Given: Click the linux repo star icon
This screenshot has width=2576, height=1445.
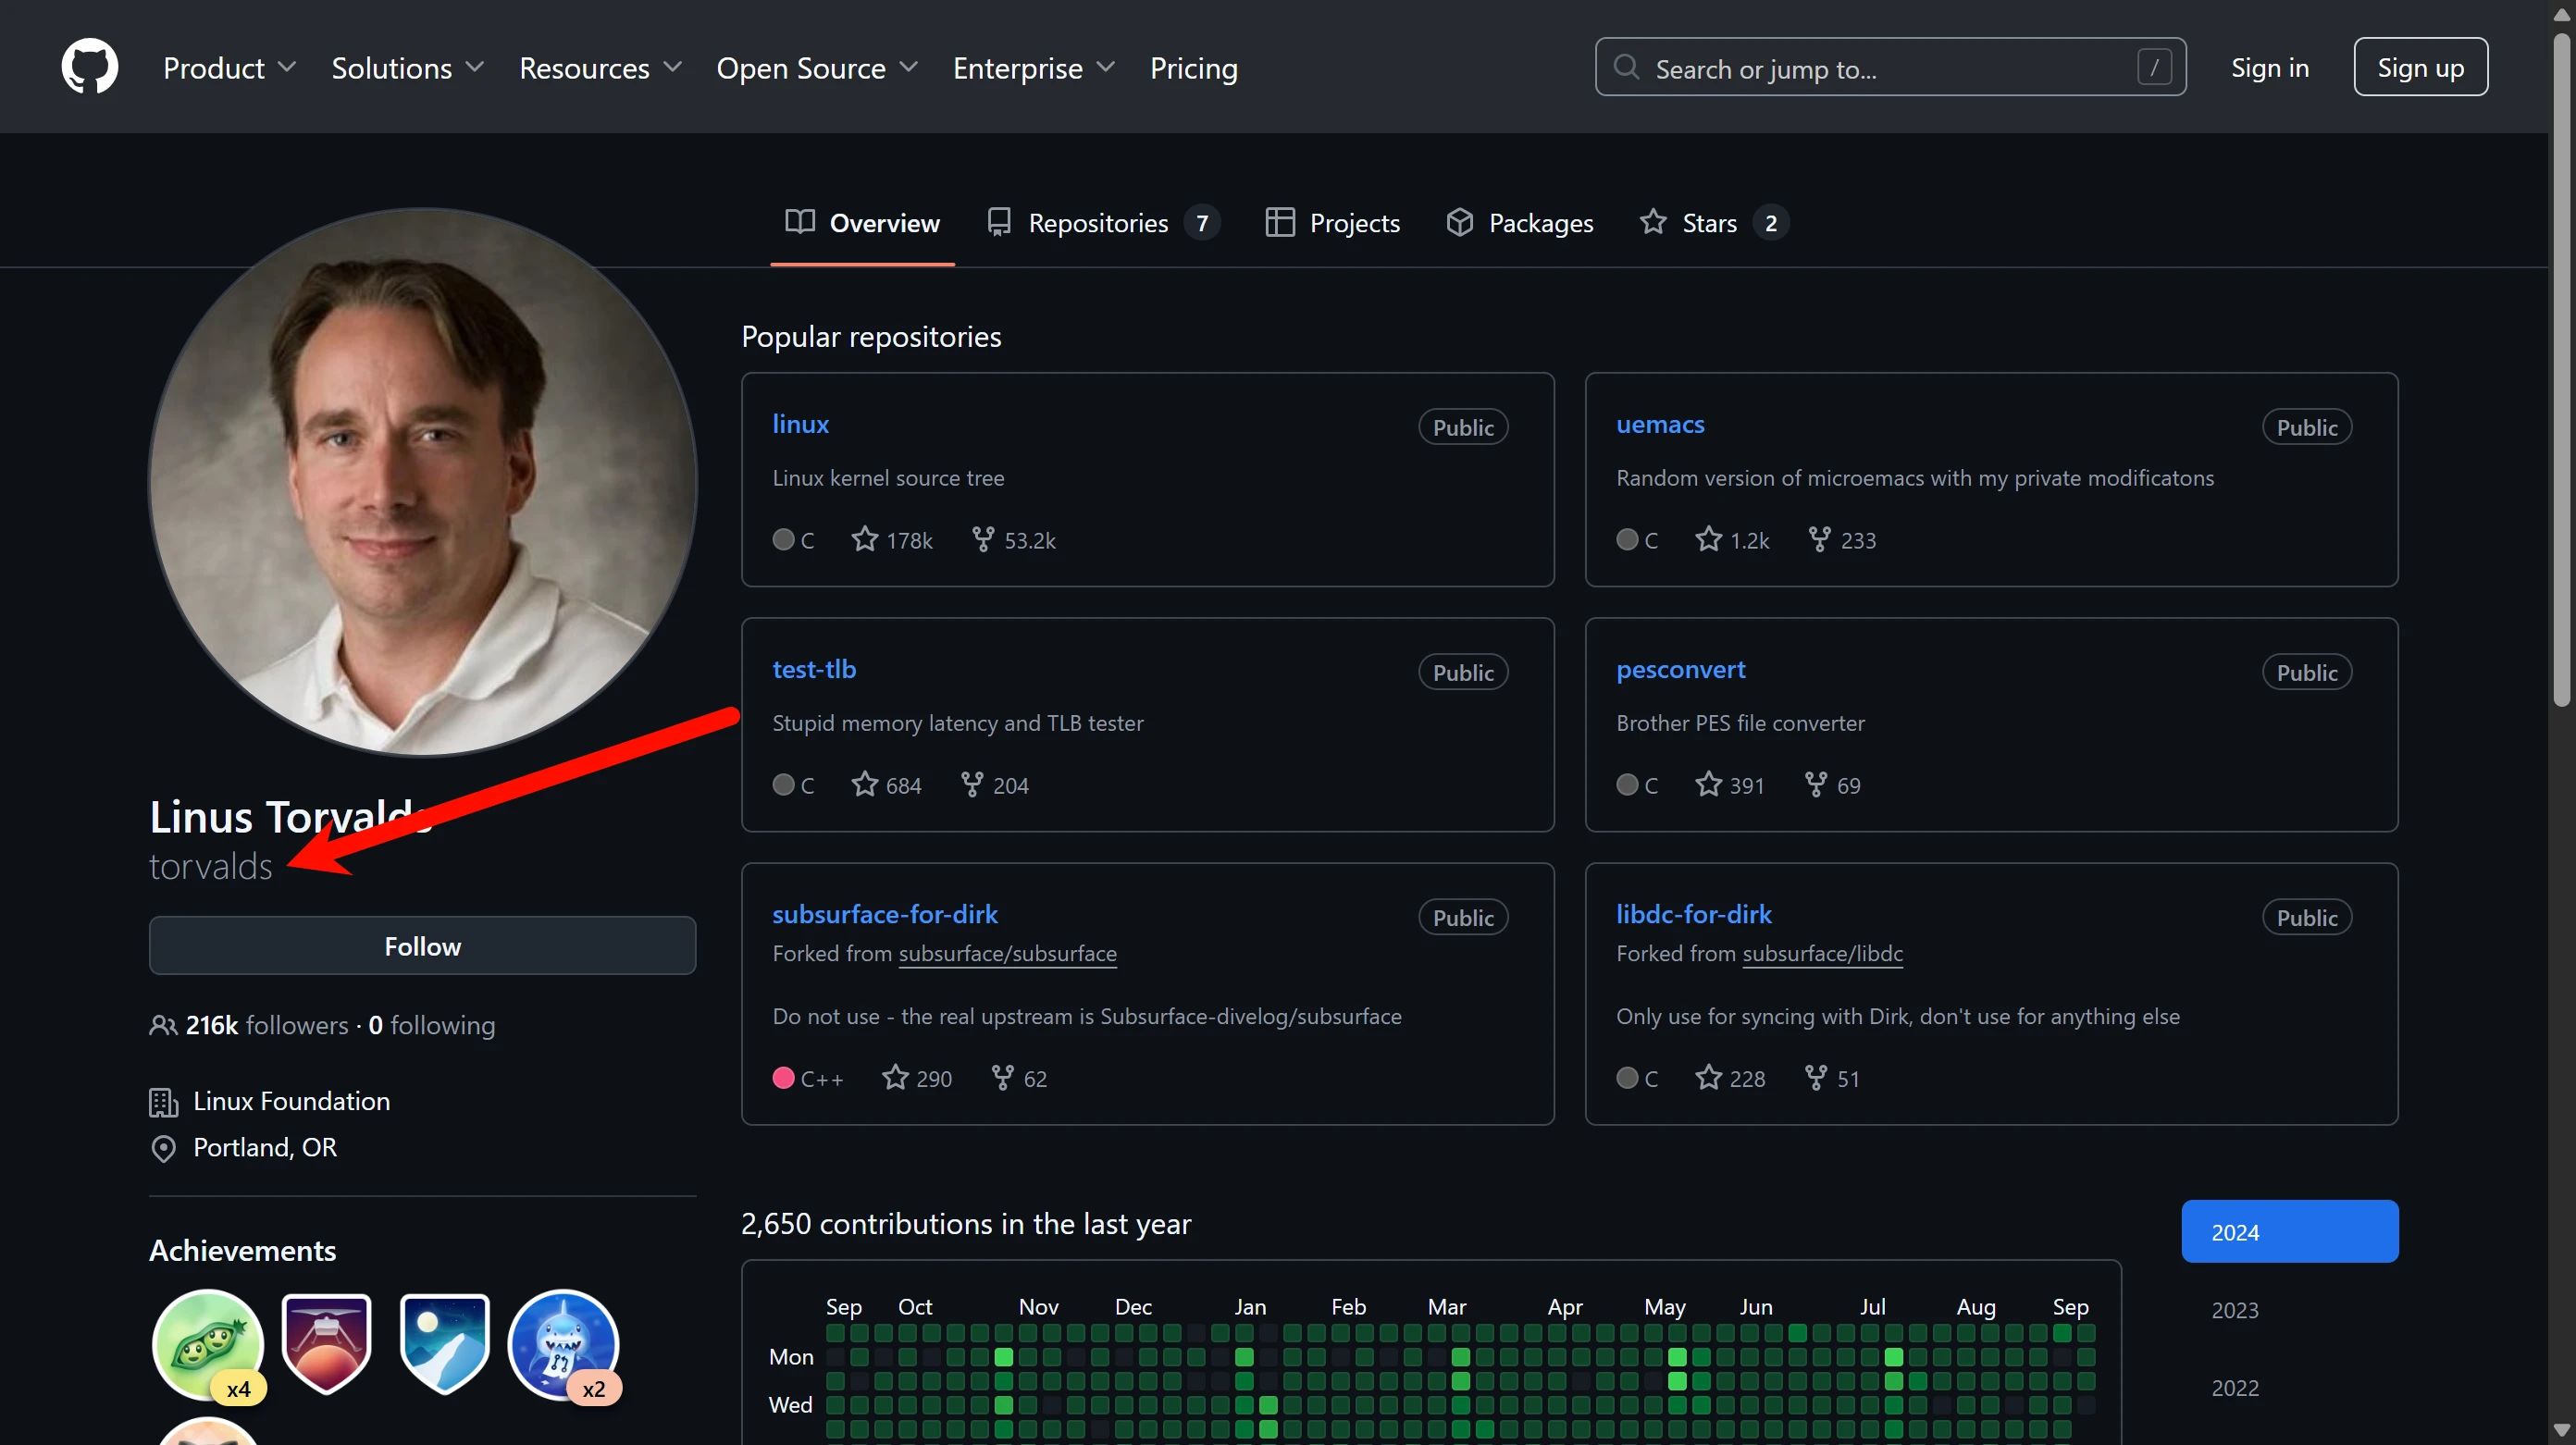Looking at the screenshot, I should point(864,540).
